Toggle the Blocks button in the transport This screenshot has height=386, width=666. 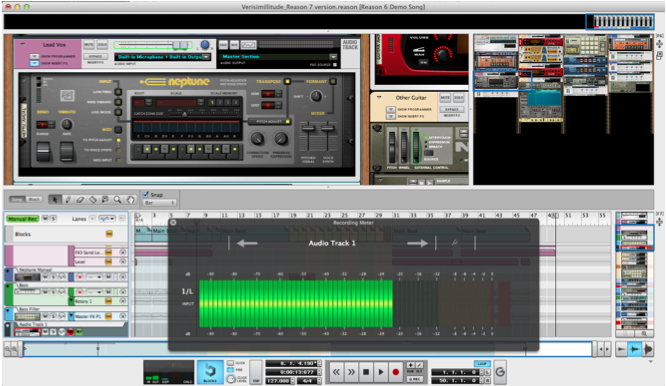pyautogui.click(x=210, y=372)
